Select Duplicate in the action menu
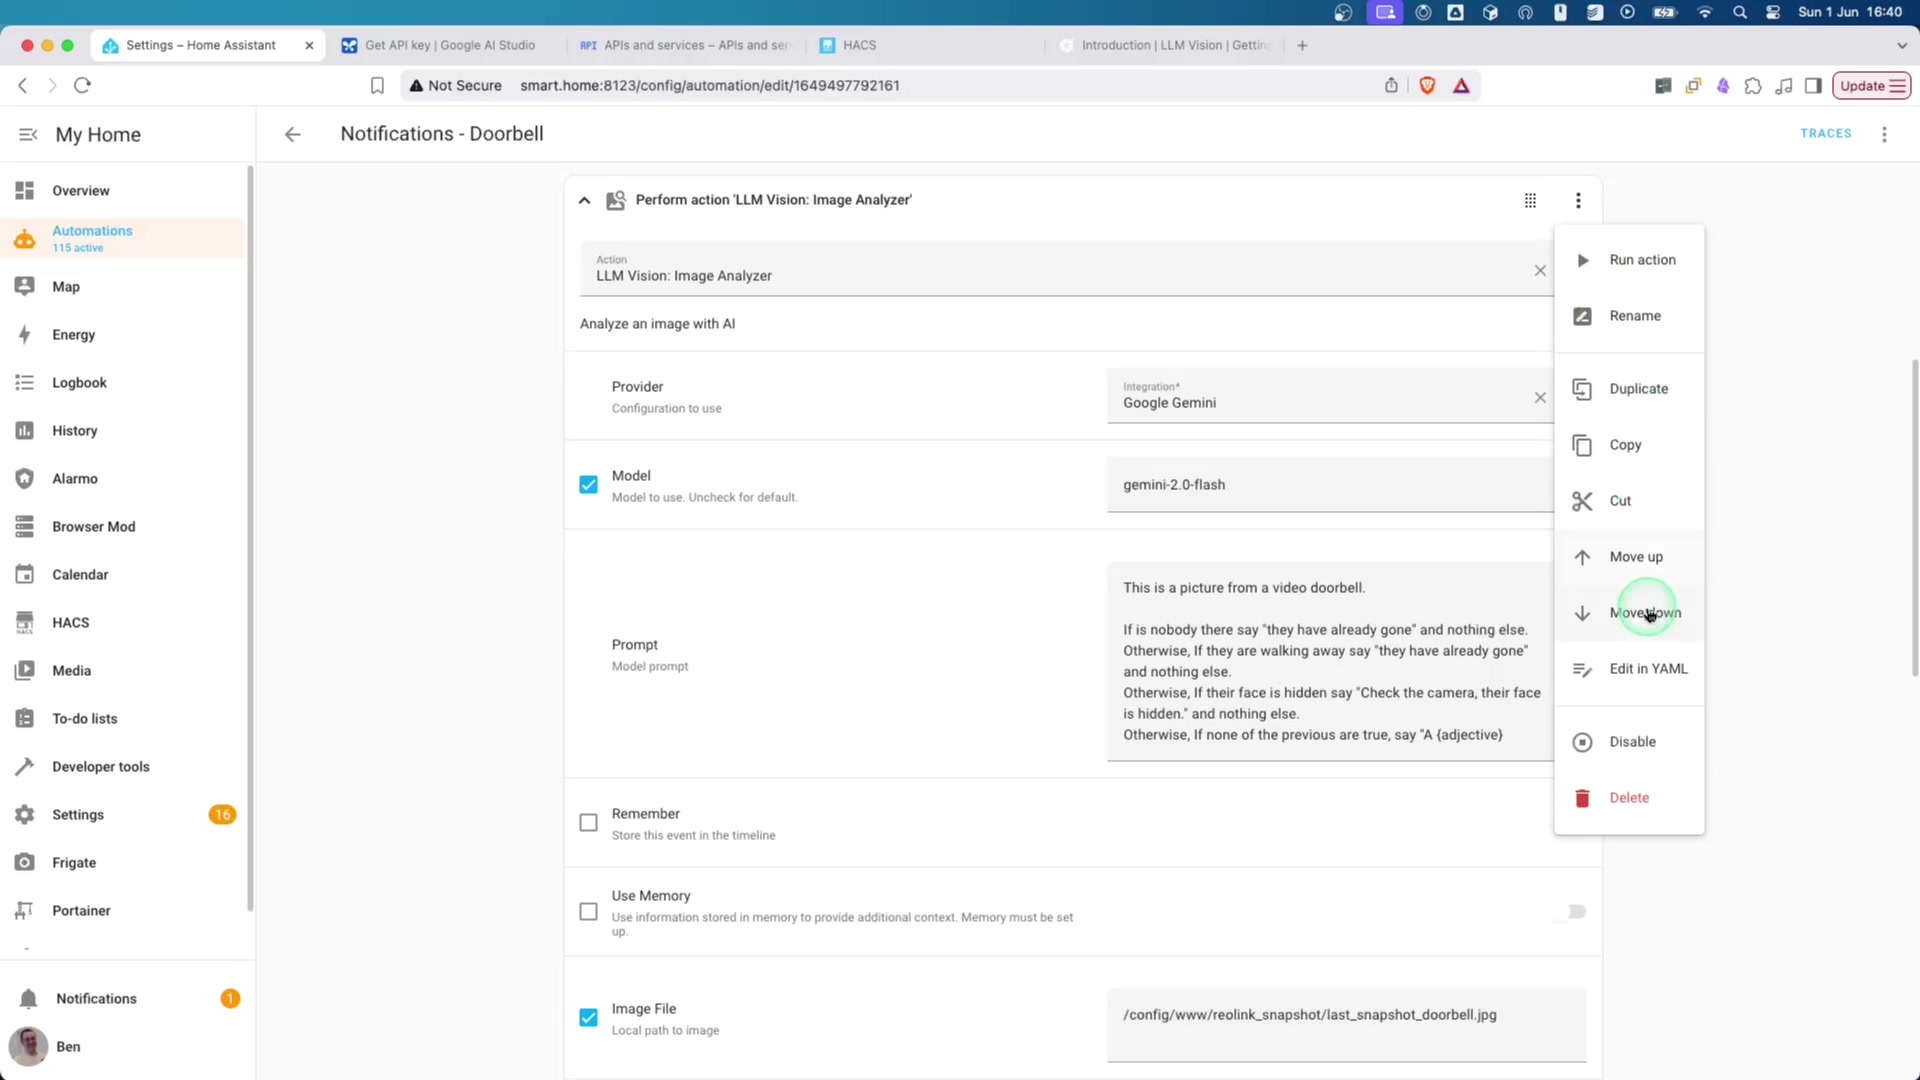 [x=1638, y=389]
